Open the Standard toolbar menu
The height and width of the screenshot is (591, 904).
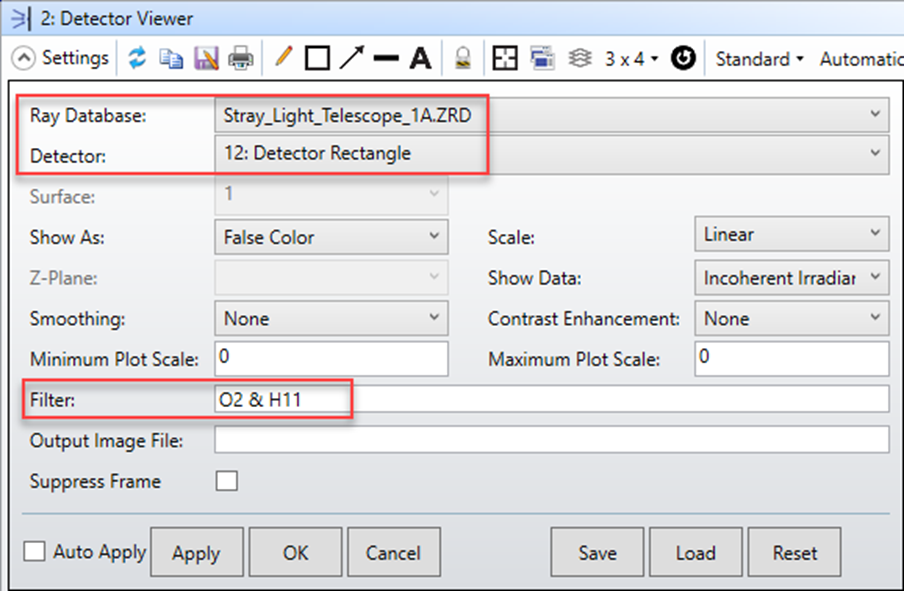point(759,58)
